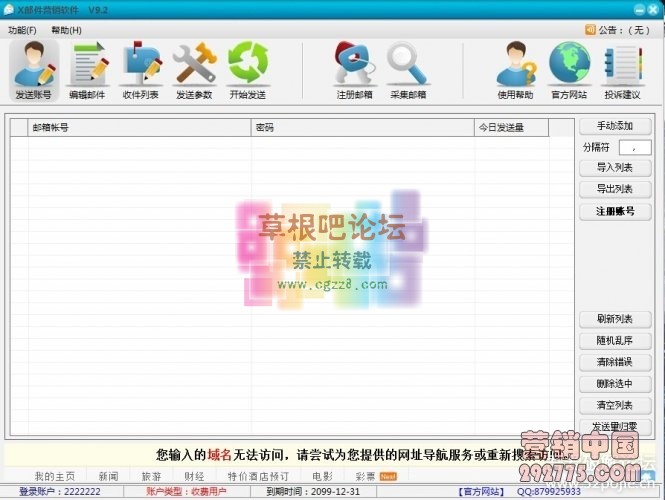
Task: Open the 编辑邮件 edit mail icon
Action: (x=87, y=70)
